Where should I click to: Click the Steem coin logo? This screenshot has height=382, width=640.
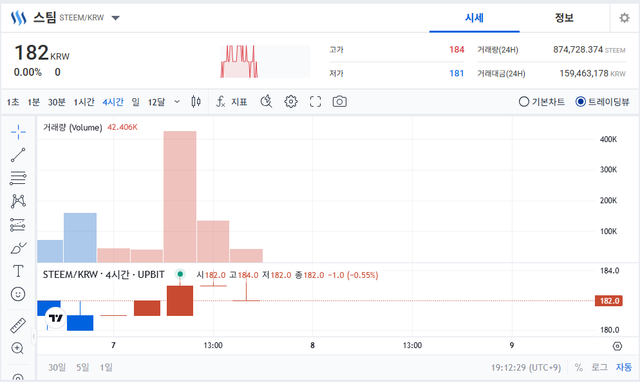[18, 18]
